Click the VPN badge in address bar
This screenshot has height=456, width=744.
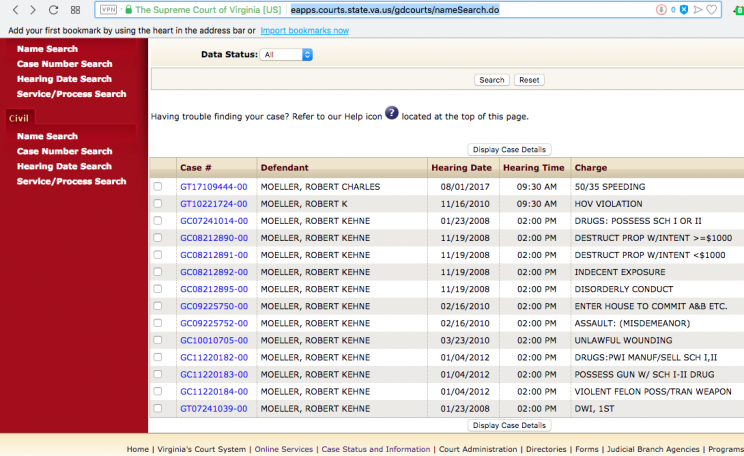point(109,10)
